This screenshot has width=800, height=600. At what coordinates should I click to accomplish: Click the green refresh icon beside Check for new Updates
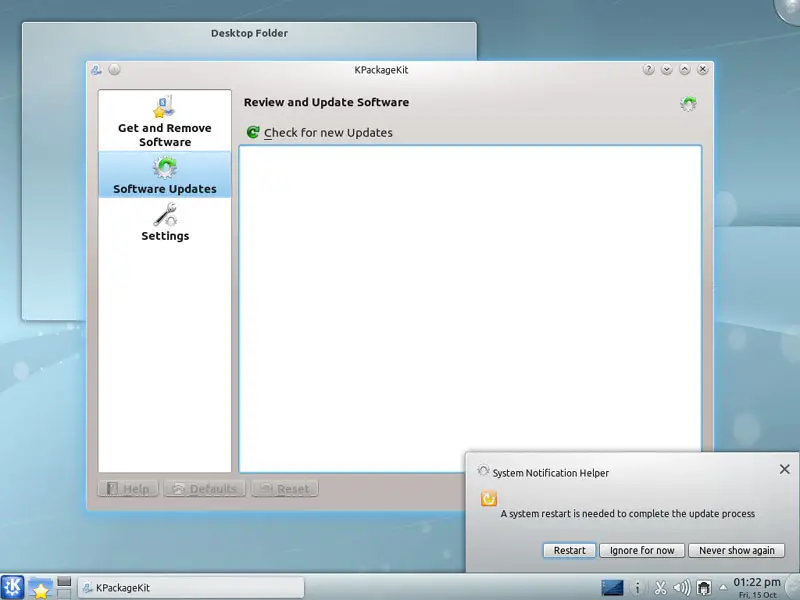pos(253,132)
